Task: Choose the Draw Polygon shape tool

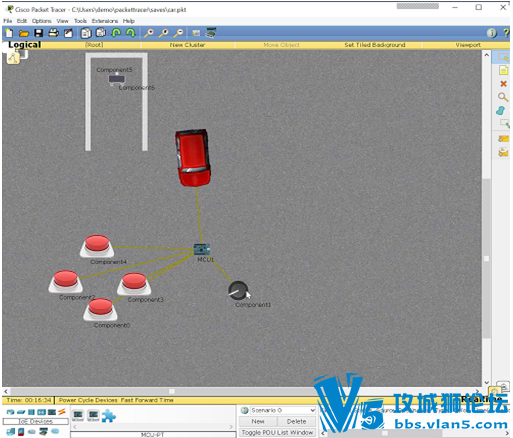Action: coord(500,111)
